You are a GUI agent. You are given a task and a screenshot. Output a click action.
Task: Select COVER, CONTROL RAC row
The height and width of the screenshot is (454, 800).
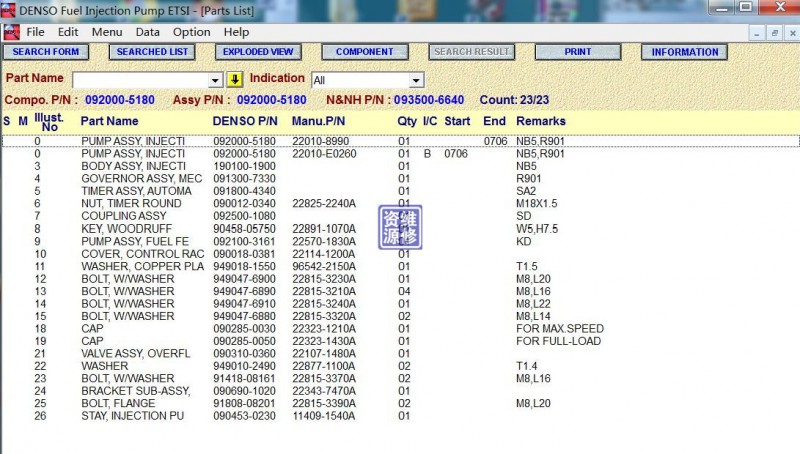pos(401,254)
